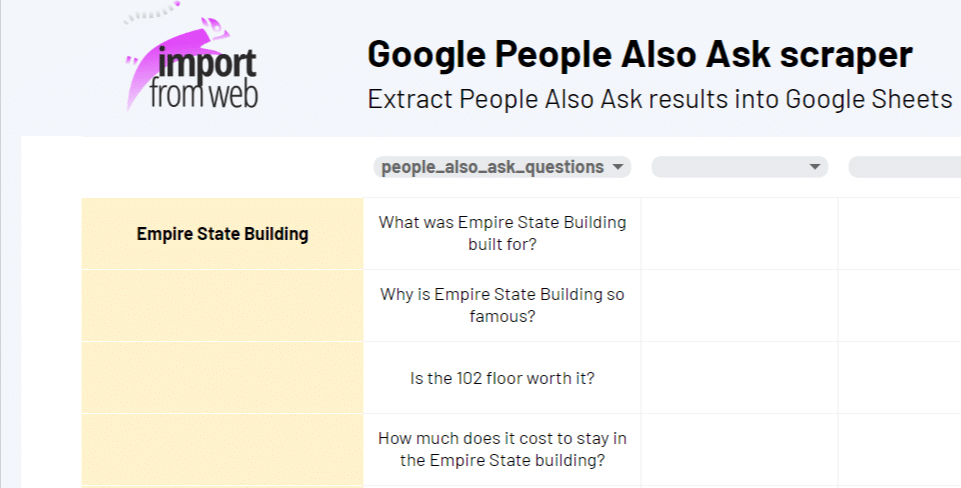This screenshot has width=961, height=488.
Task: Select empty cell right of "How much does it cost" question
Action: click(739, 450)
